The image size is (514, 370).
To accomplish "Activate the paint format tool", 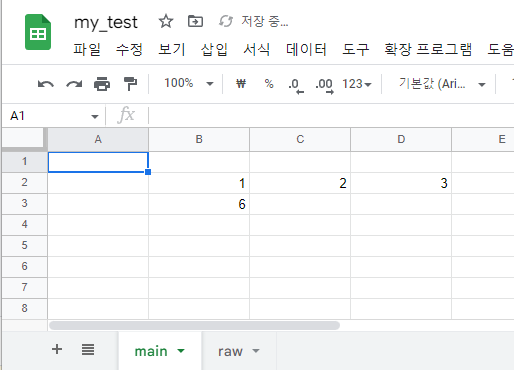I will coord(130,84).
